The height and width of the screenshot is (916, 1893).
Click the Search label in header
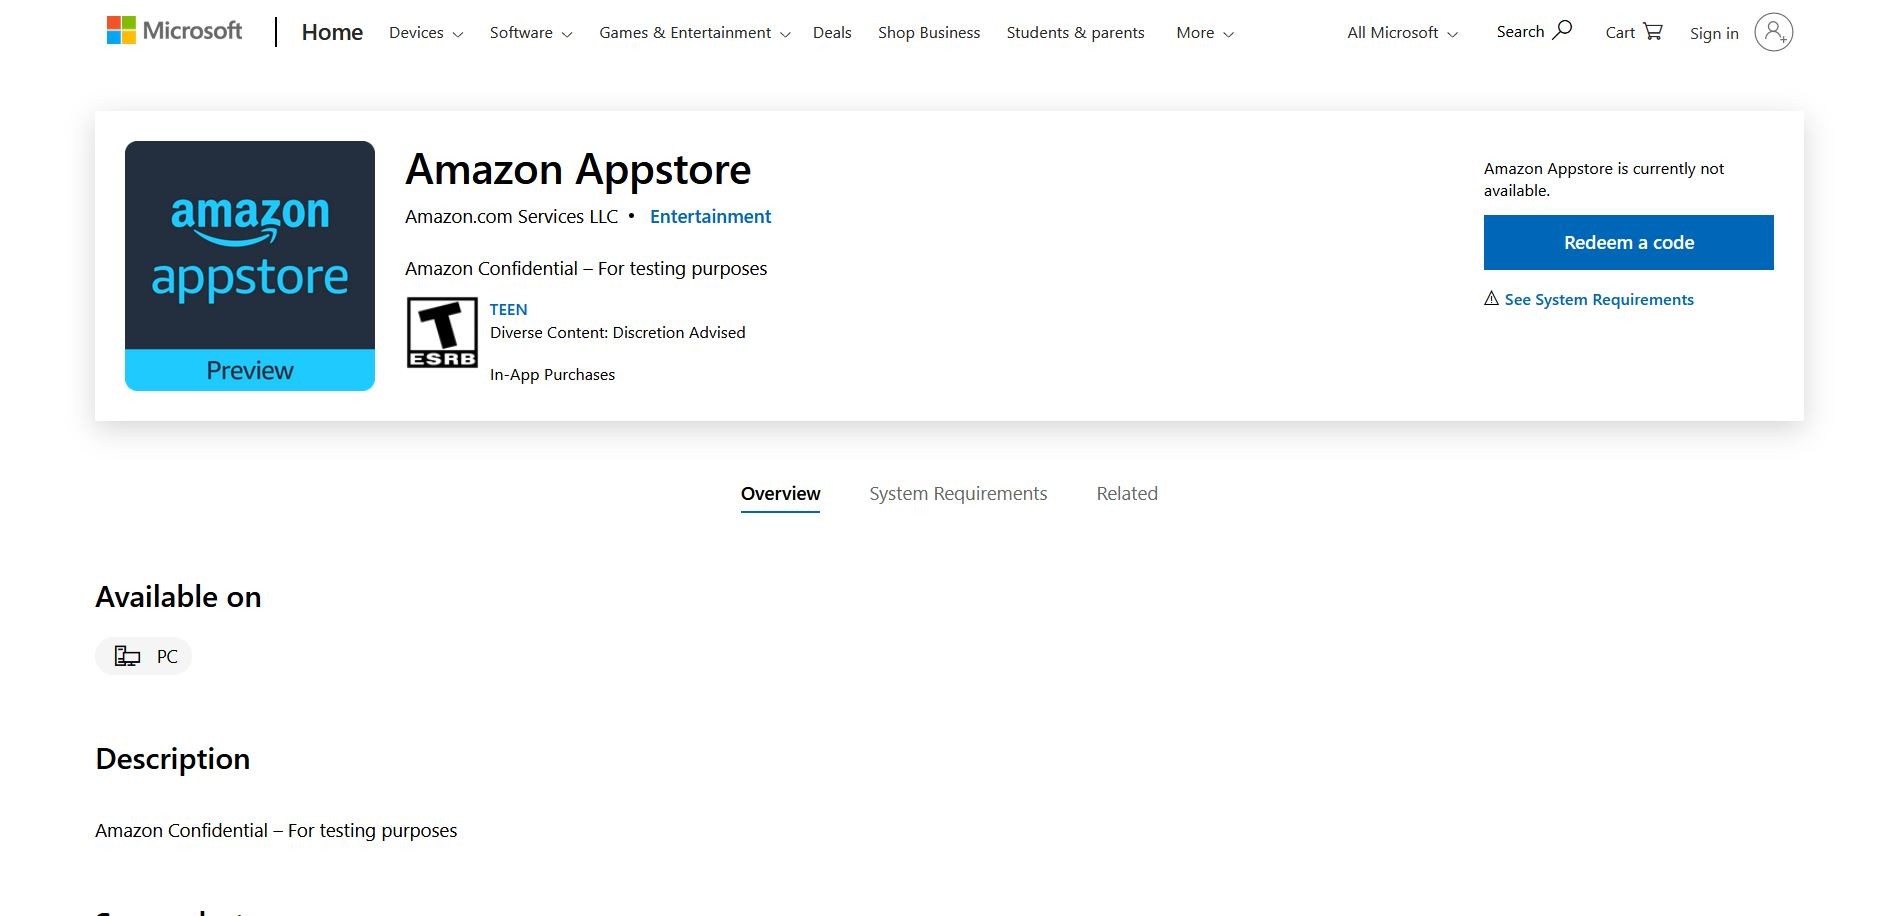1520,32
